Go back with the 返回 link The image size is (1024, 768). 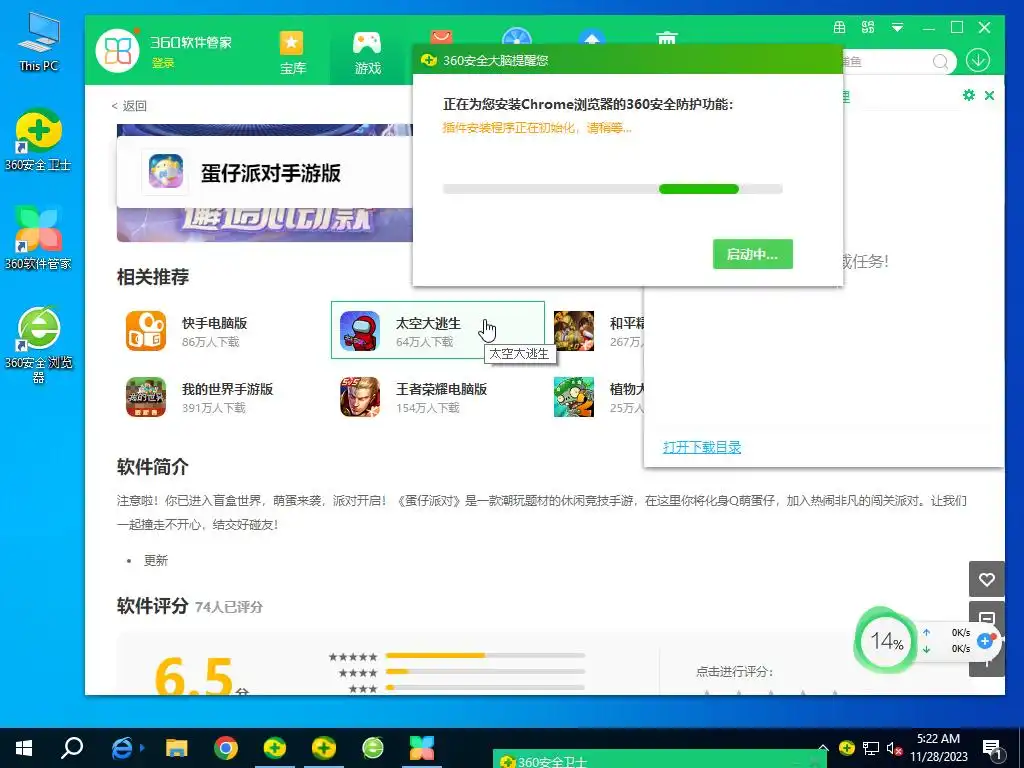pos(129,106)
